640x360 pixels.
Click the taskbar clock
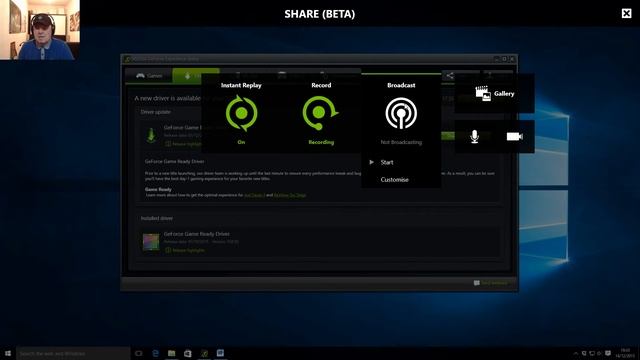[624, 353]
